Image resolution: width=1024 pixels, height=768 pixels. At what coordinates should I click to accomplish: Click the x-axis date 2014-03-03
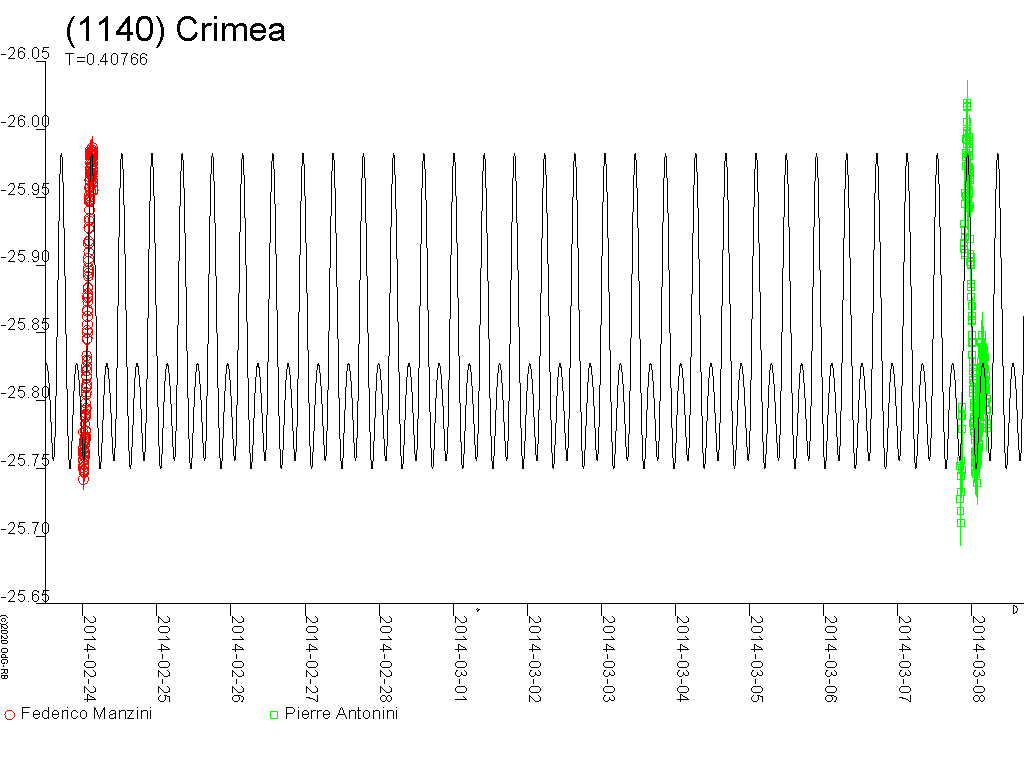pyautogui.click(x=608, y=658)
